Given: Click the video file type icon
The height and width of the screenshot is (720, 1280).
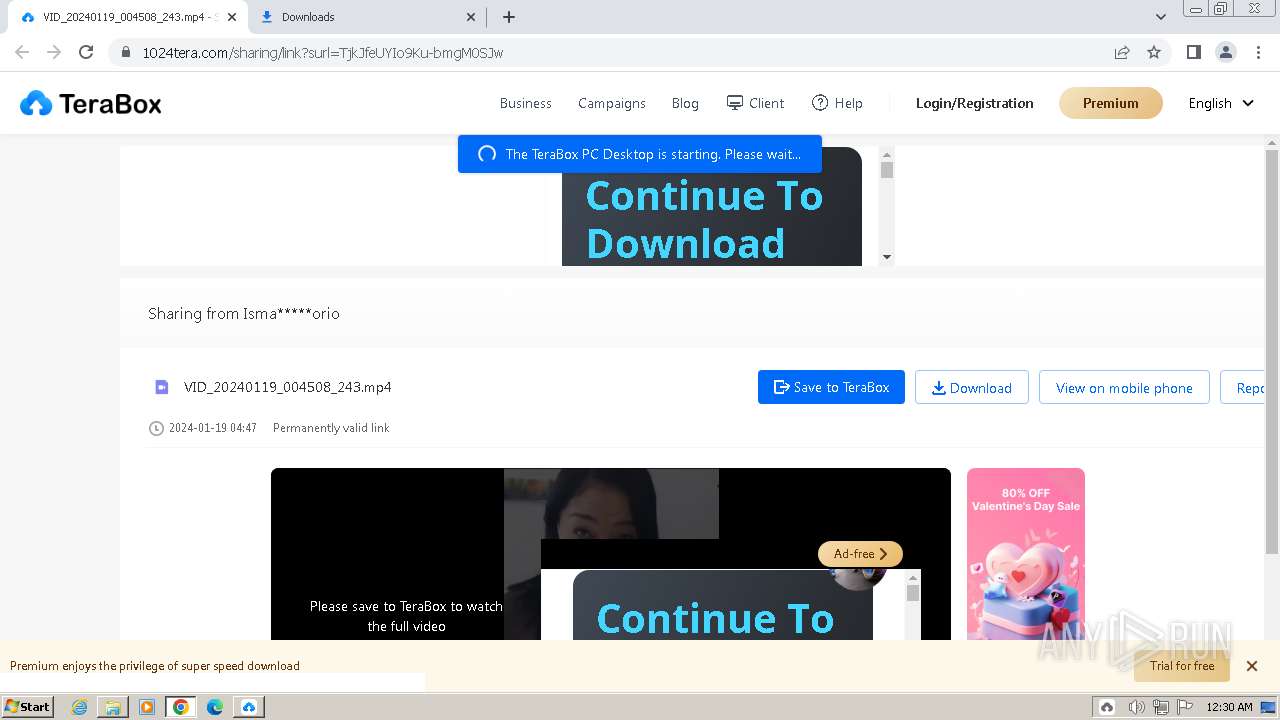Looking at the screenshot, I should click(161, 387).
